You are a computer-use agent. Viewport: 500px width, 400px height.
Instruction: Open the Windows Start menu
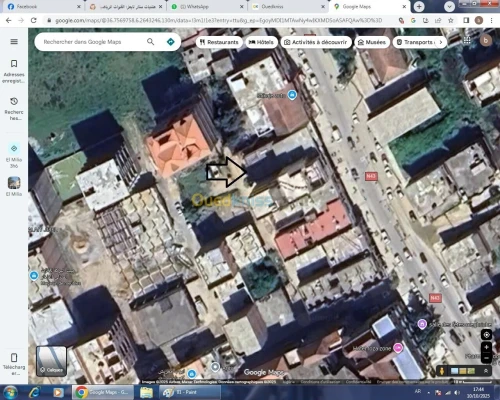click(10, 392)
